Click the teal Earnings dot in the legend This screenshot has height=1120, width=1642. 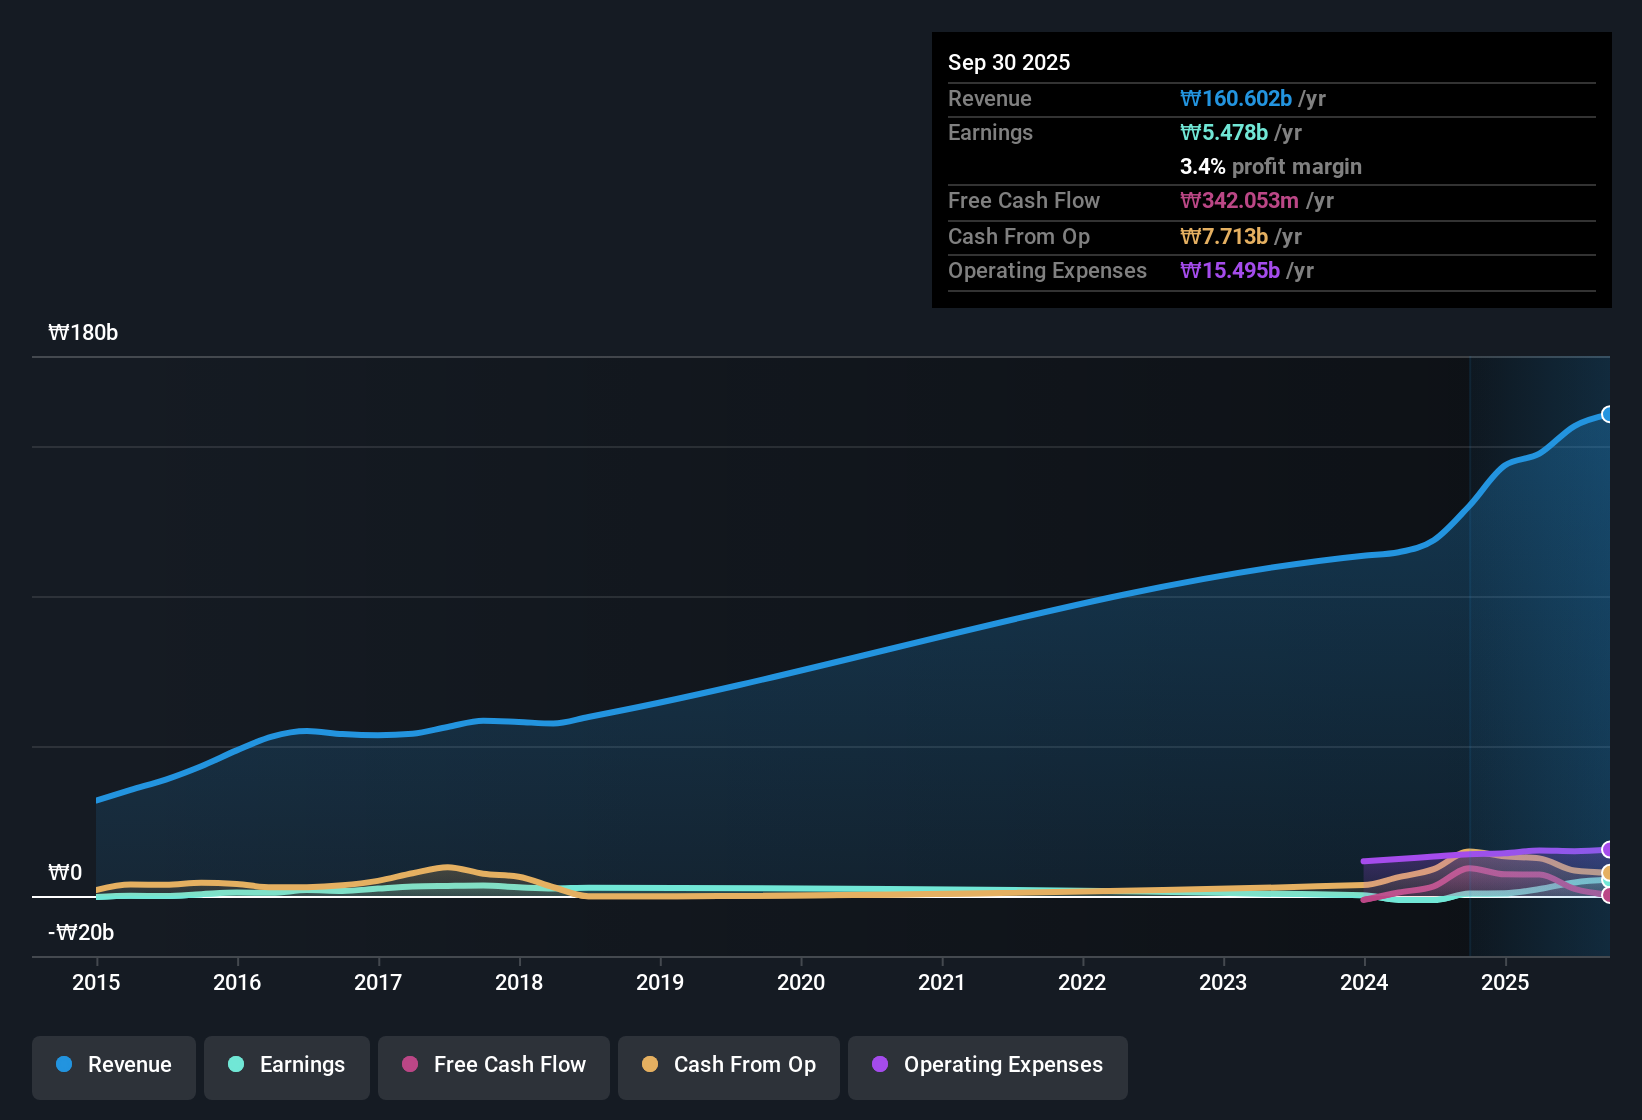coord(236,1065)
